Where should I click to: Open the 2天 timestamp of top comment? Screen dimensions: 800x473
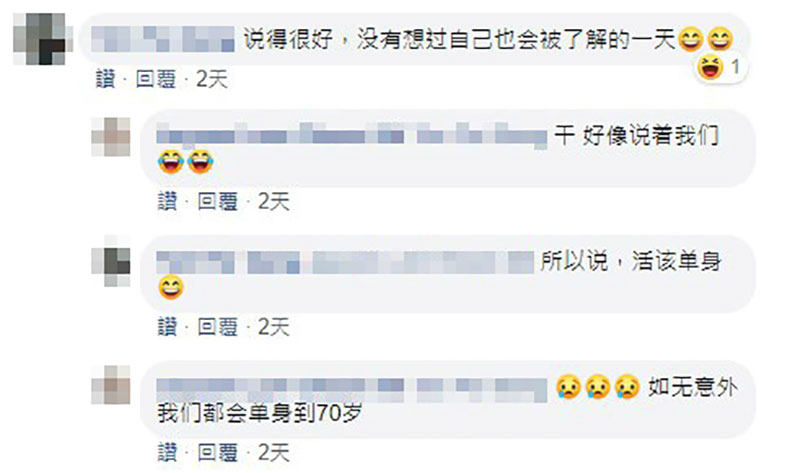coord(212,79)
